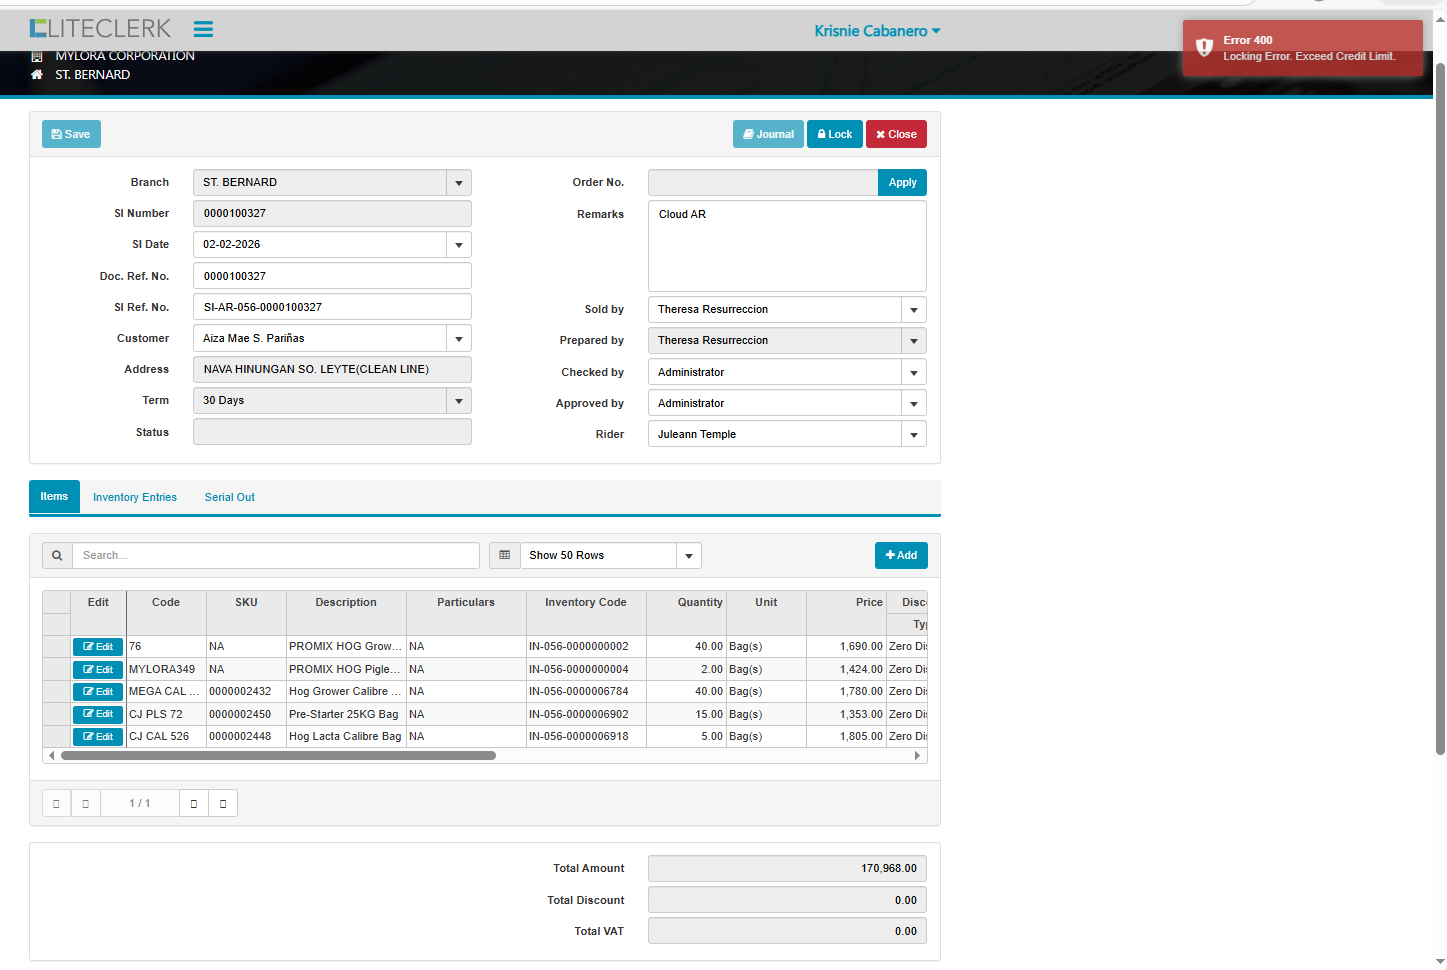Click the items table horizontal scrollbar
The width and height of the screenshot is (1447, 970).
tap(278, 756)
